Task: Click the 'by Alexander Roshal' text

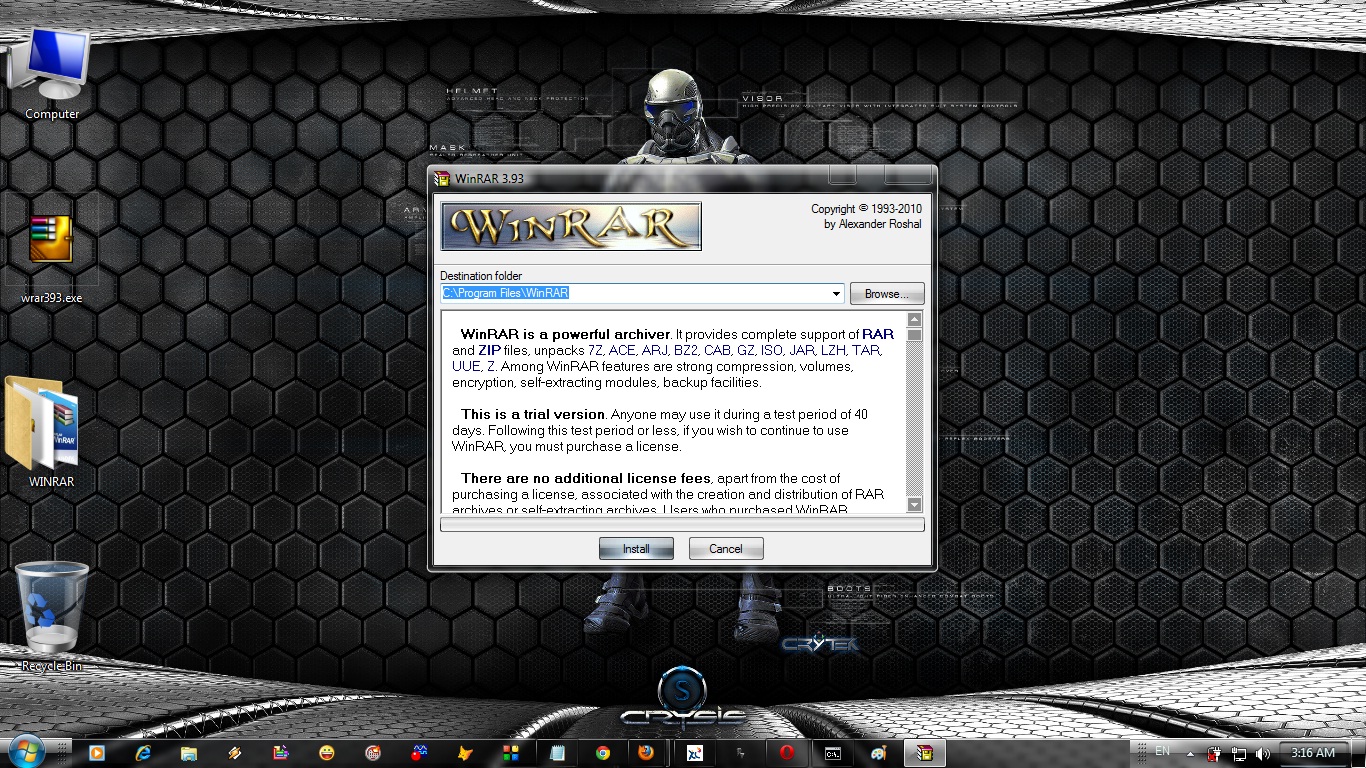Action: [873, 224]
